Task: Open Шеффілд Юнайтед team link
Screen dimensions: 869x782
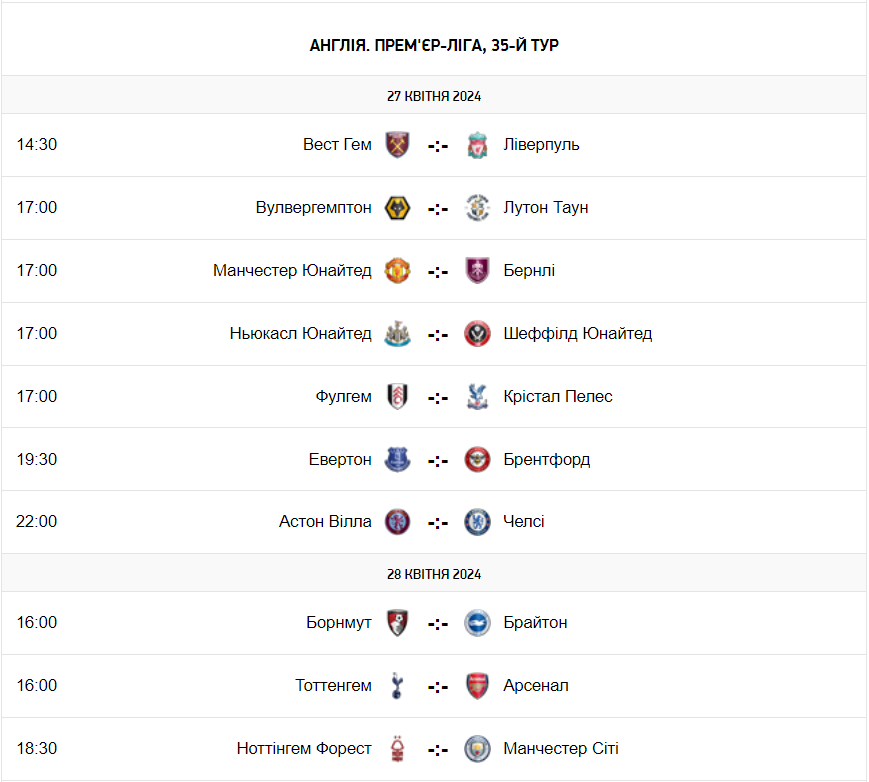Action: (x=577, y=334)
